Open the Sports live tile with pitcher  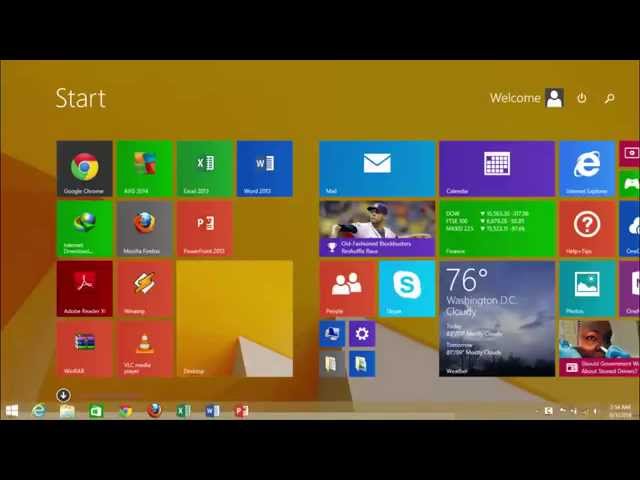(x=377, y=229)
